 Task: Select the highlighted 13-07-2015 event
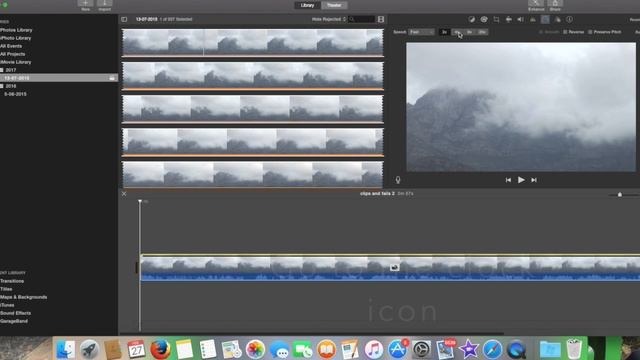(59, 78)
